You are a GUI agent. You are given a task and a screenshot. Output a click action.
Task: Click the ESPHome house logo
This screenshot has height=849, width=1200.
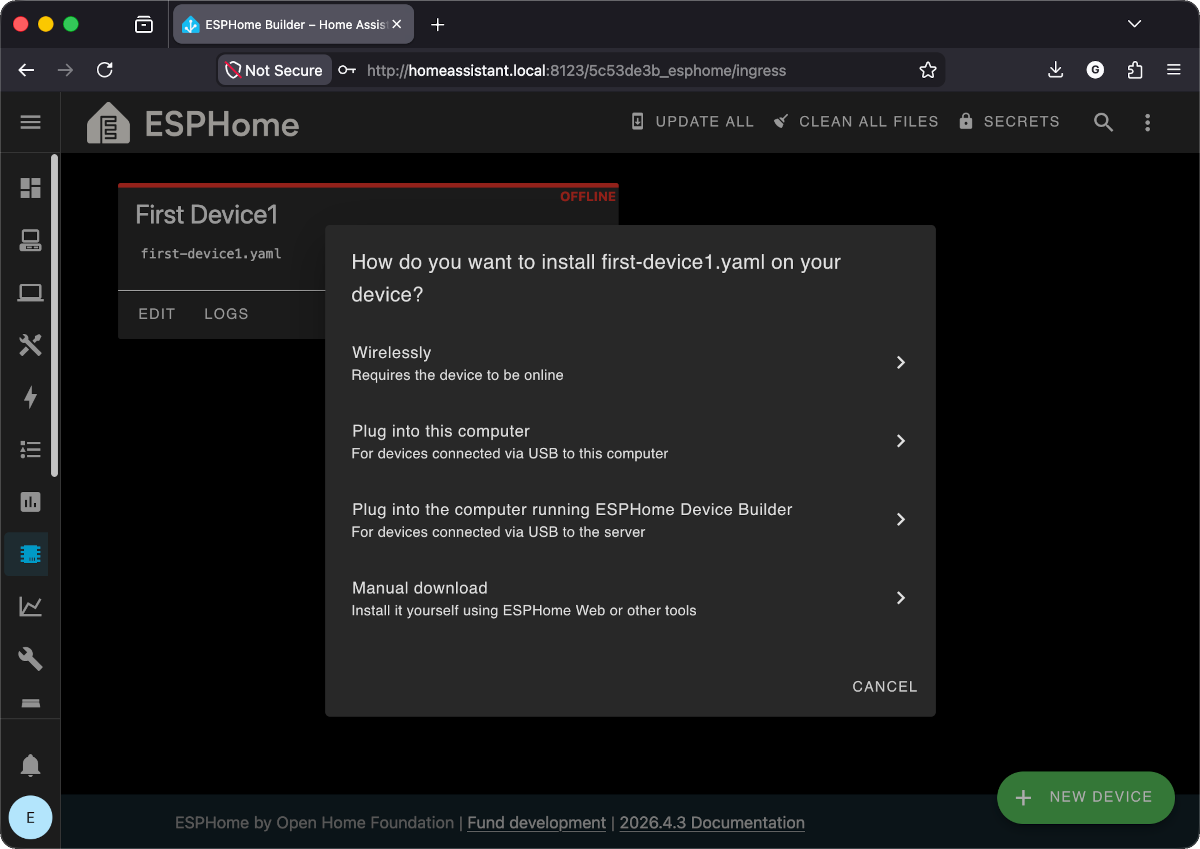[x=108, y=123]
